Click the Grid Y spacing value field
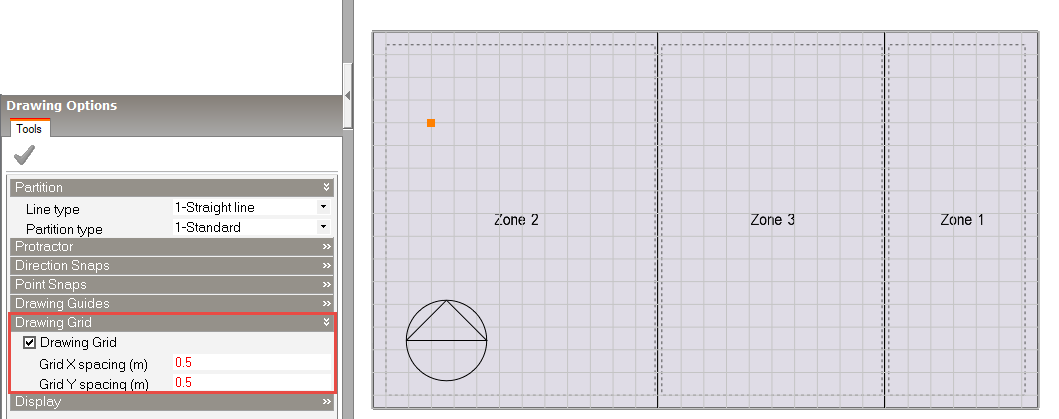Screen dimensions: 1059x419 pos(252,383)
